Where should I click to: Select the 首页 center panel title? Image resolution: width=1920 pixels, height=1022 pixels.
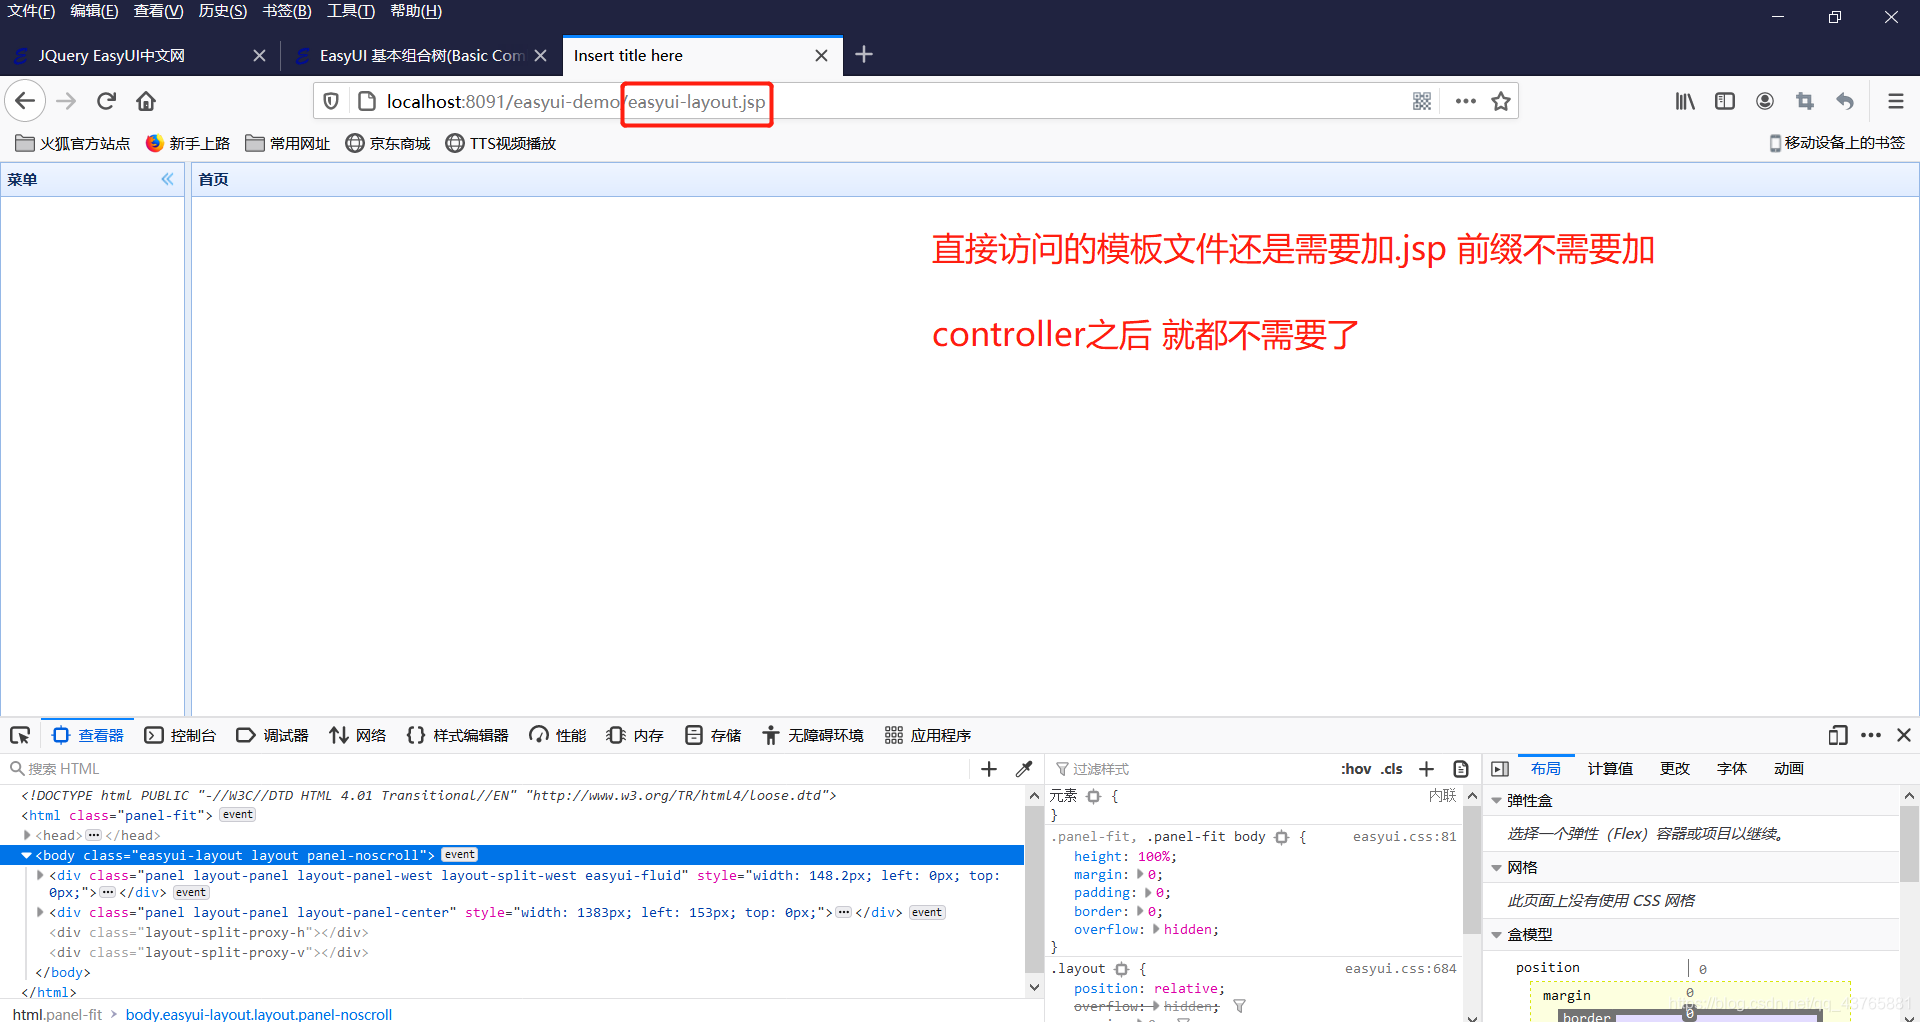pyautogui.click(x=213, y=180)
